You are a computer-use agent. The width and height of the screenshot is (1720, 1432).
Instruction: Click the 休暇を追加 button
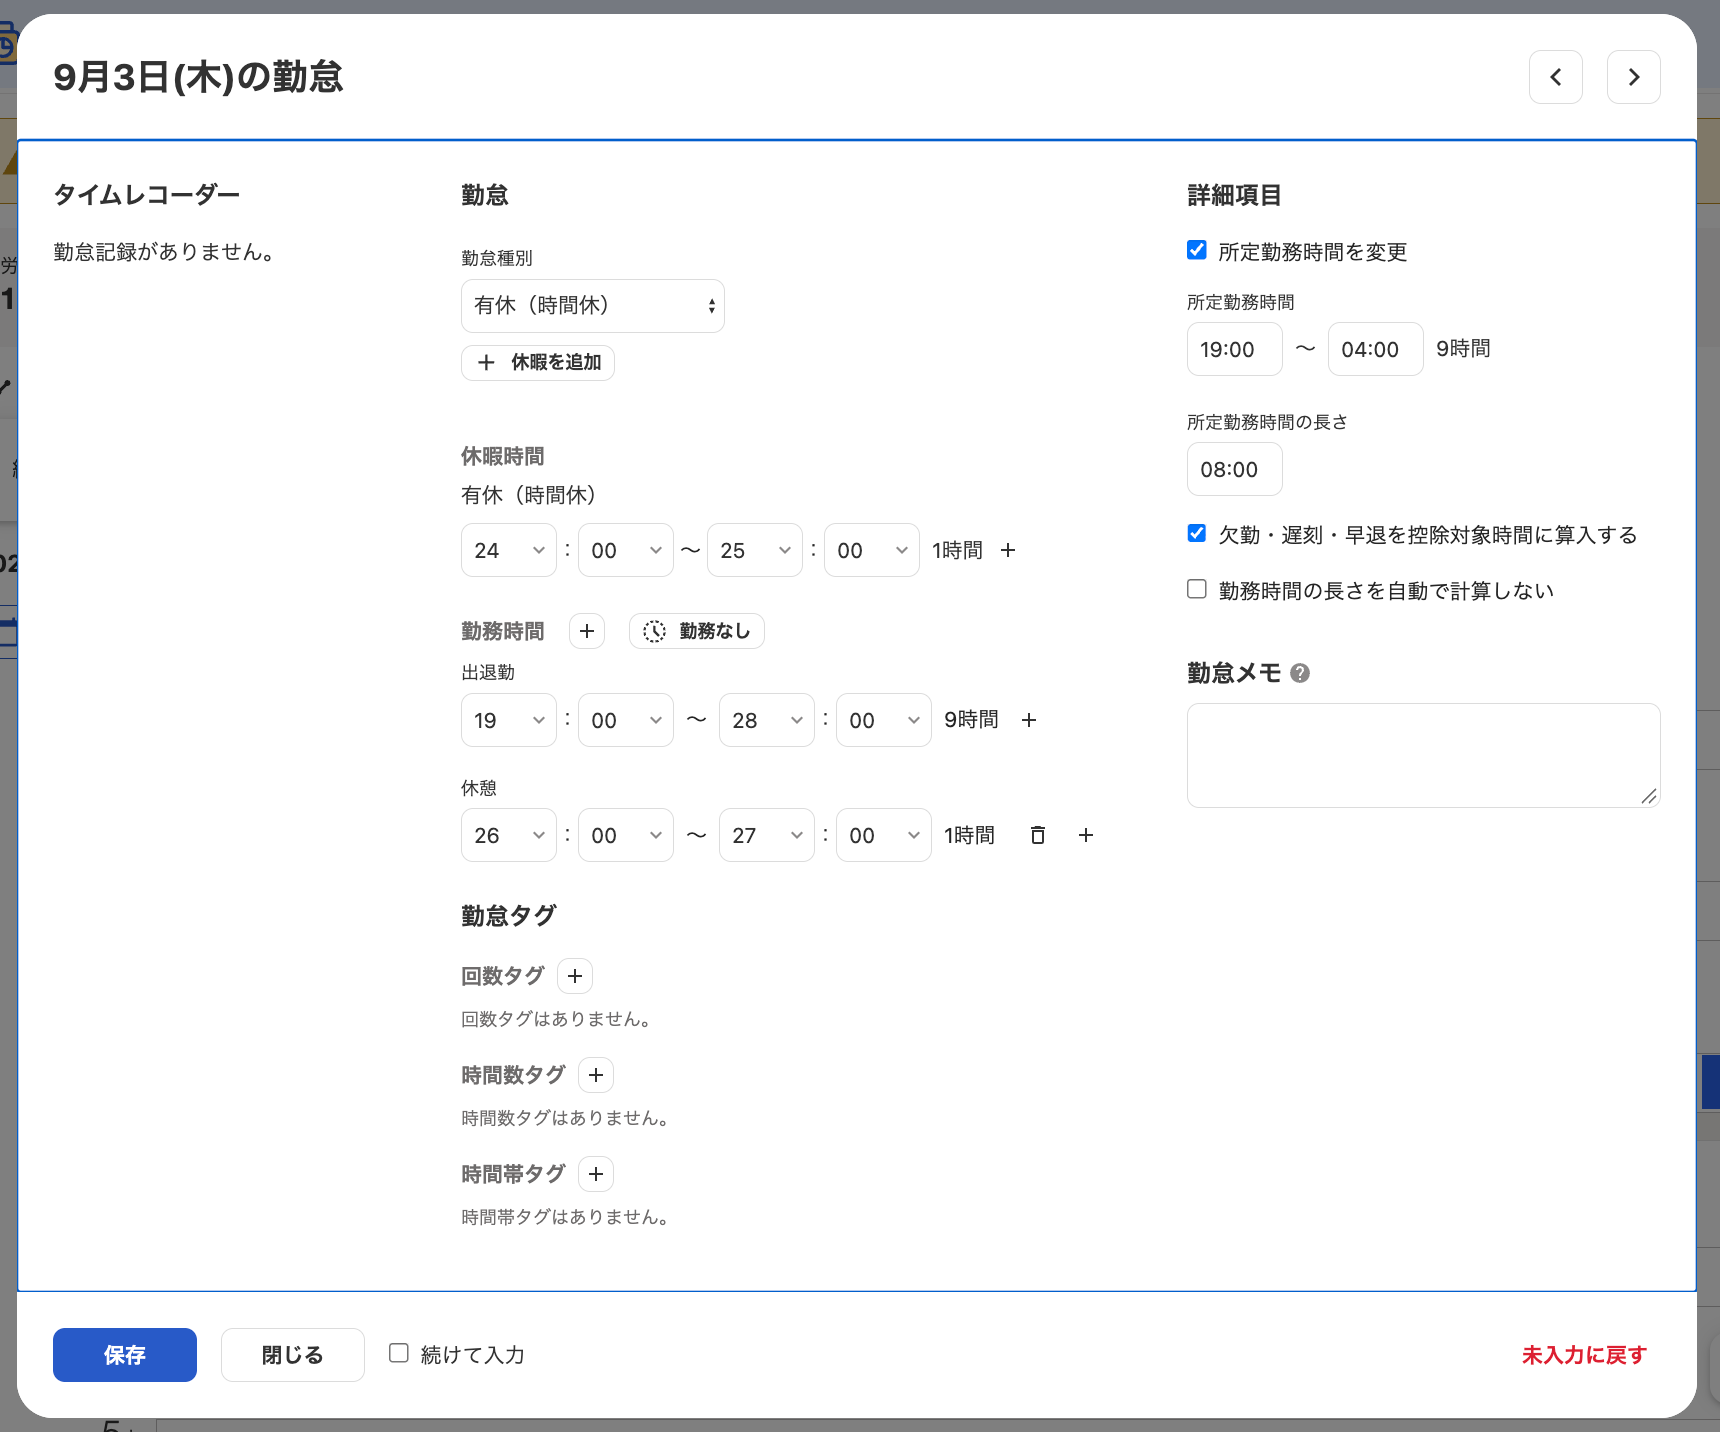click(x=538, y=362)
